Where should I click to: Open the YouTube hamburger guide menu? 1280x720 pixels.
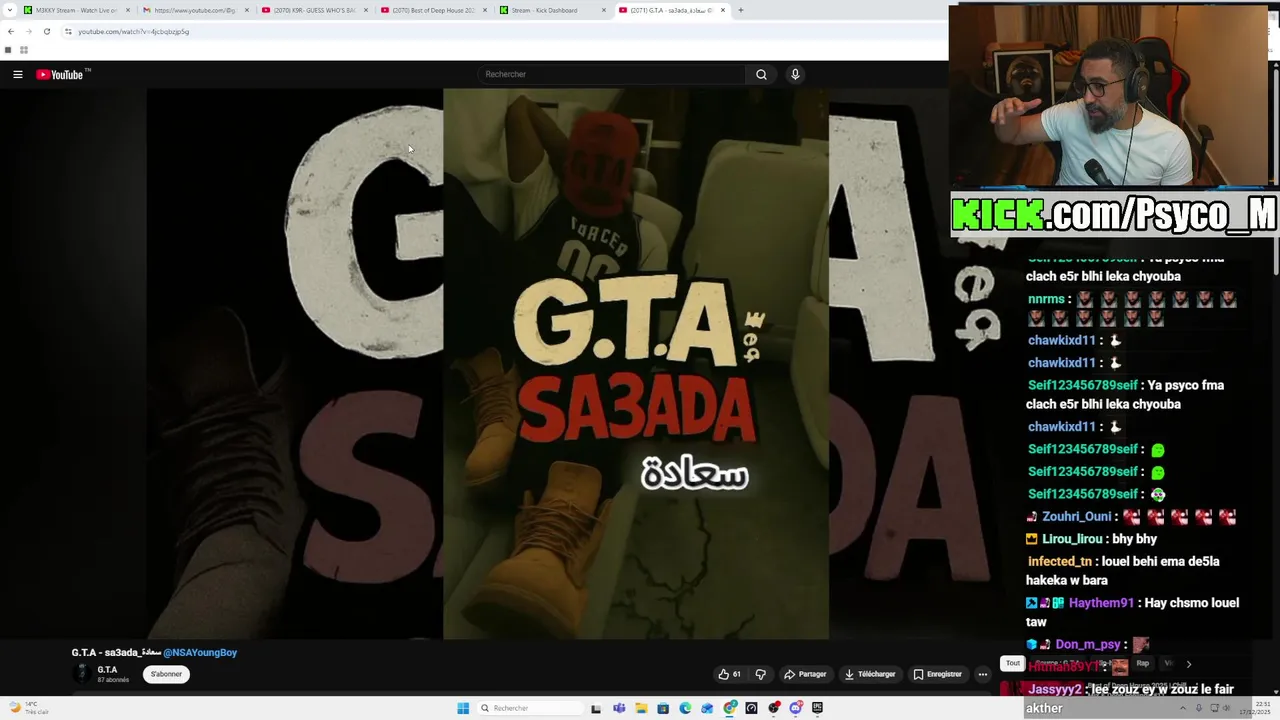(18, 74)
